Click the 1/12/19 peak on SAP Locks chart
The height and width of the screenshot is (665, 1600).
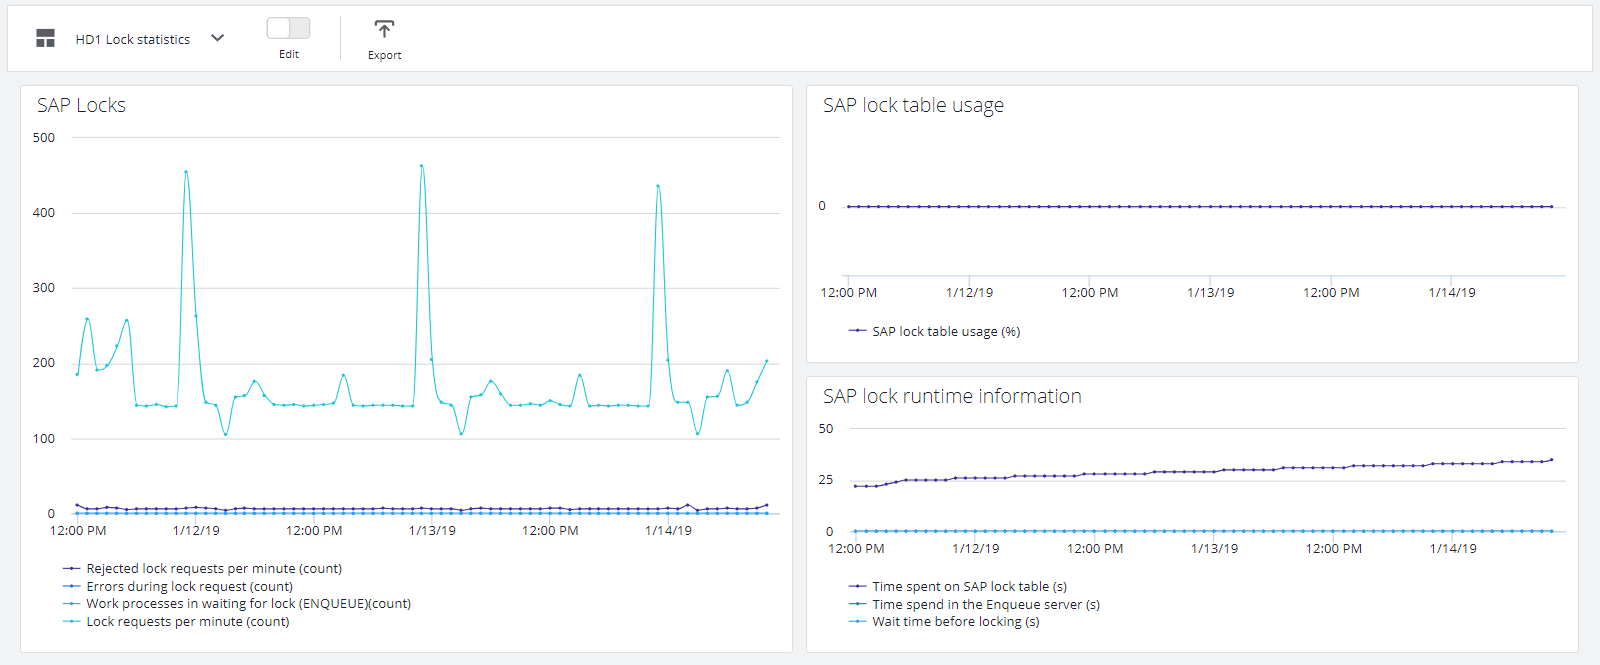tap(186, 172)
